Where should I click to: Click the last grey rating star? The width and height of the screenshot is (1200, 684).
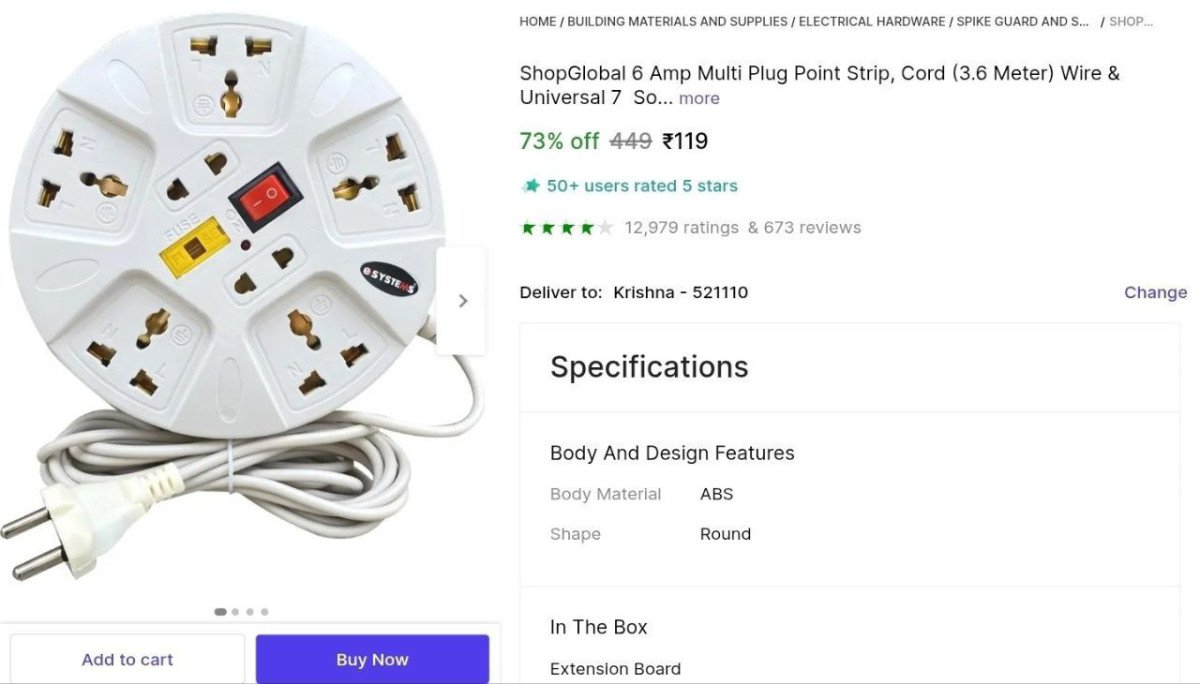tap(605, 228)
